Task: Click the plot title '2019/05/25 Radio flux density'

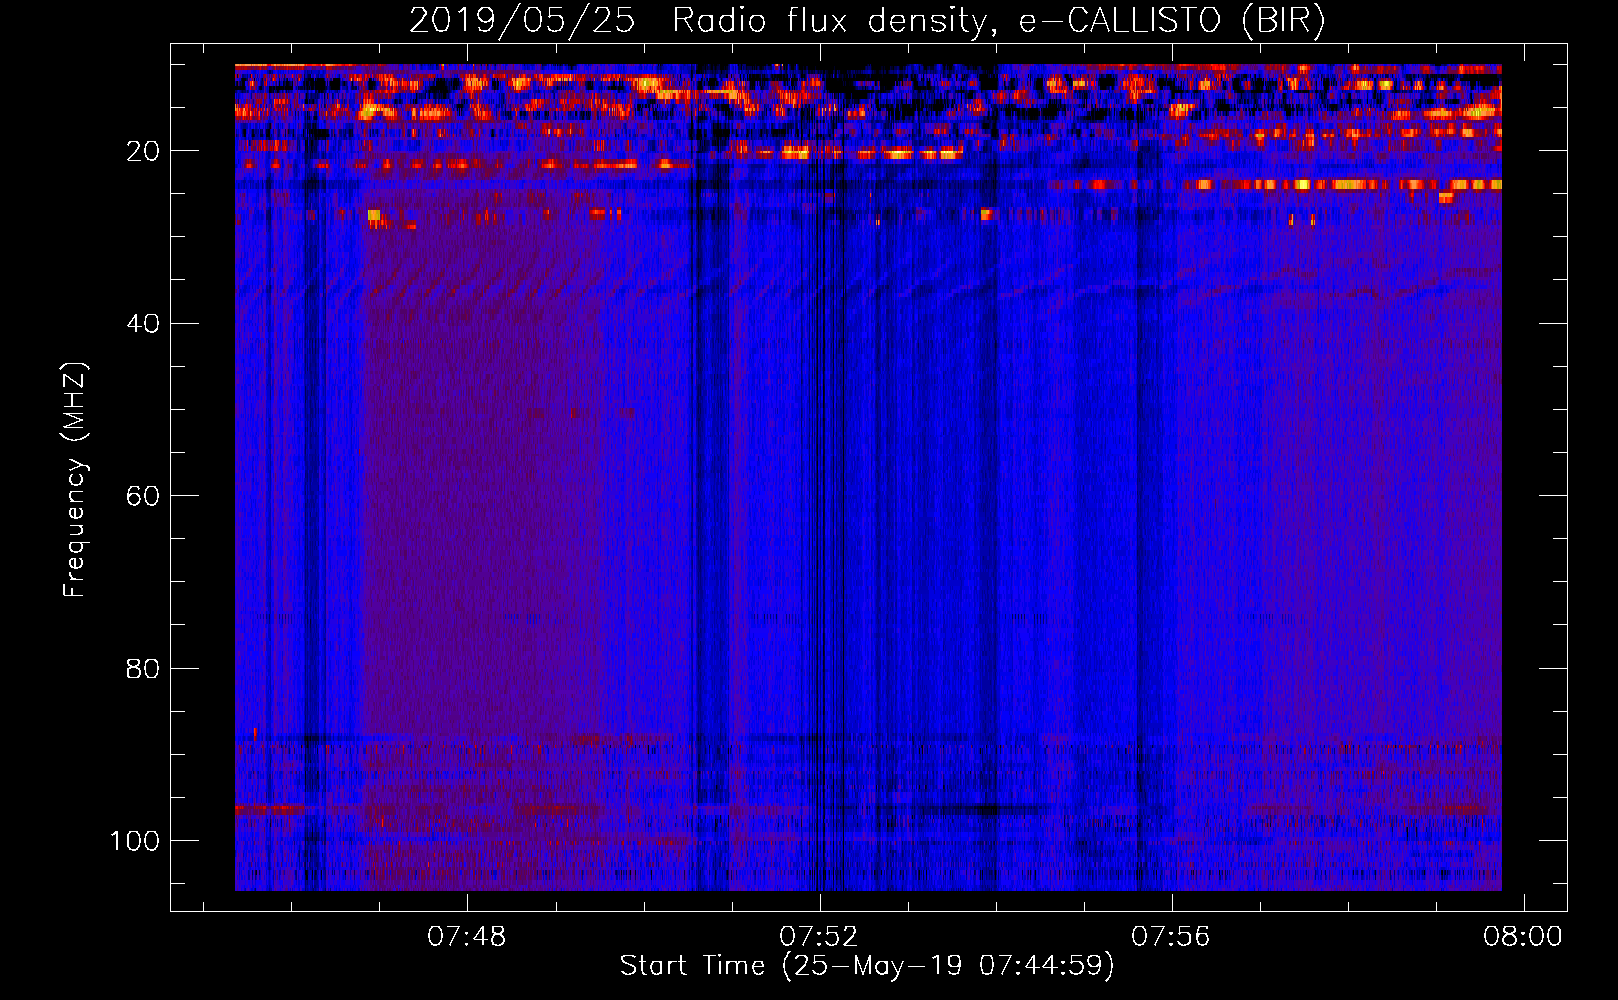Action: (x=867, y=21)
